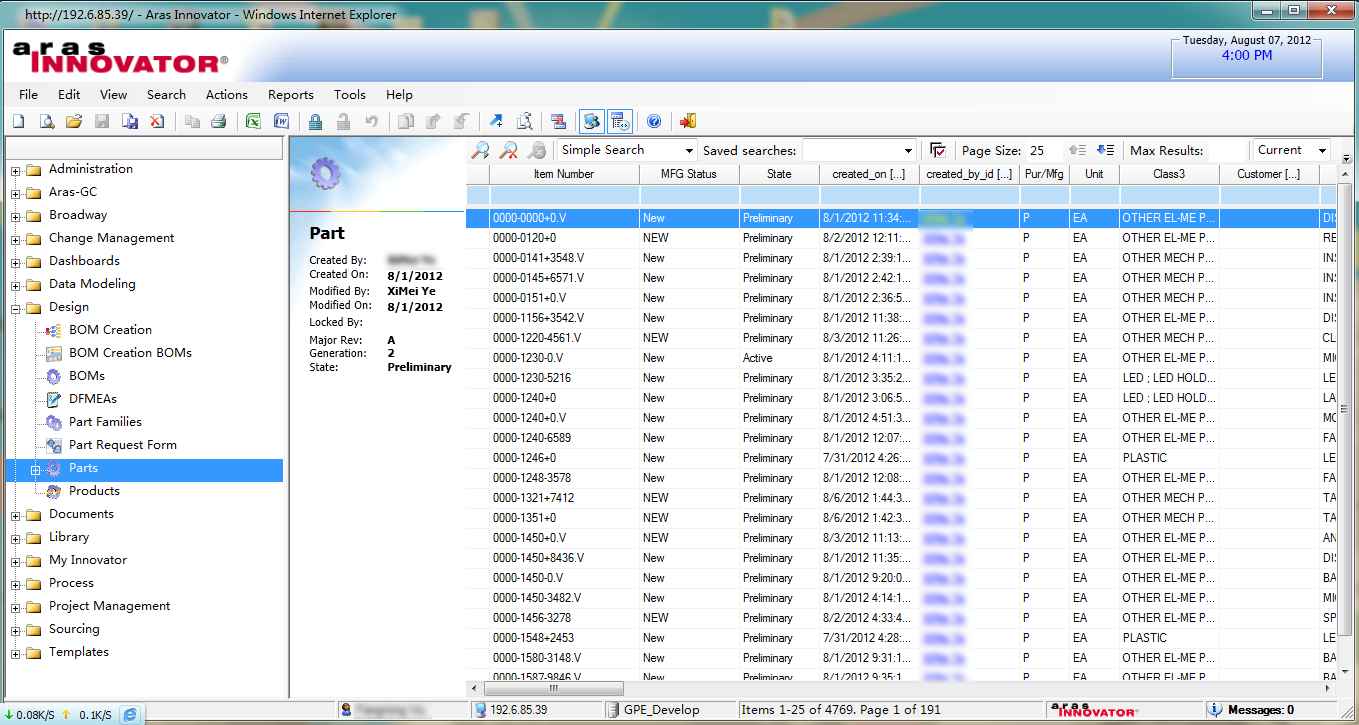Toggle the globe-and-monitor toolbar button
Viewport: 1359px width, 725px height.
[x=591, y=122]
